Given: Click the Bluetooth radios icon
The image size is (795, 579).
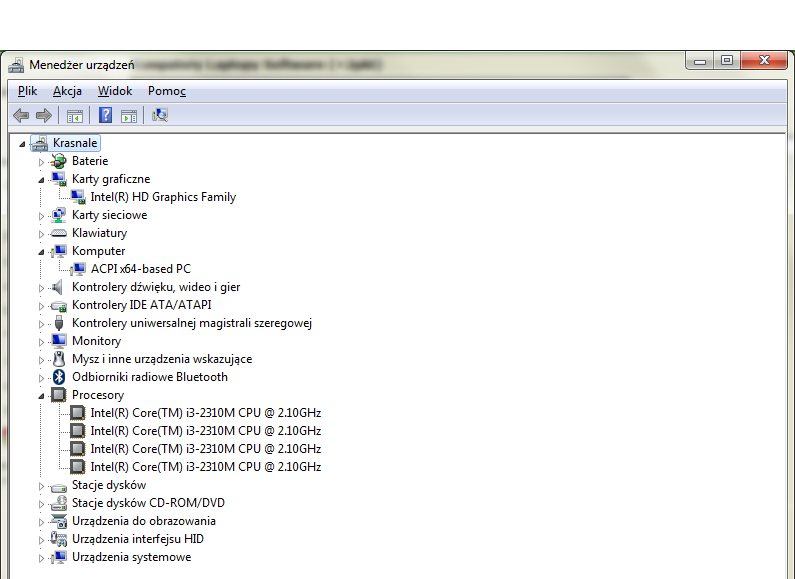Looking at the screenshot, I should coord(59,377).
